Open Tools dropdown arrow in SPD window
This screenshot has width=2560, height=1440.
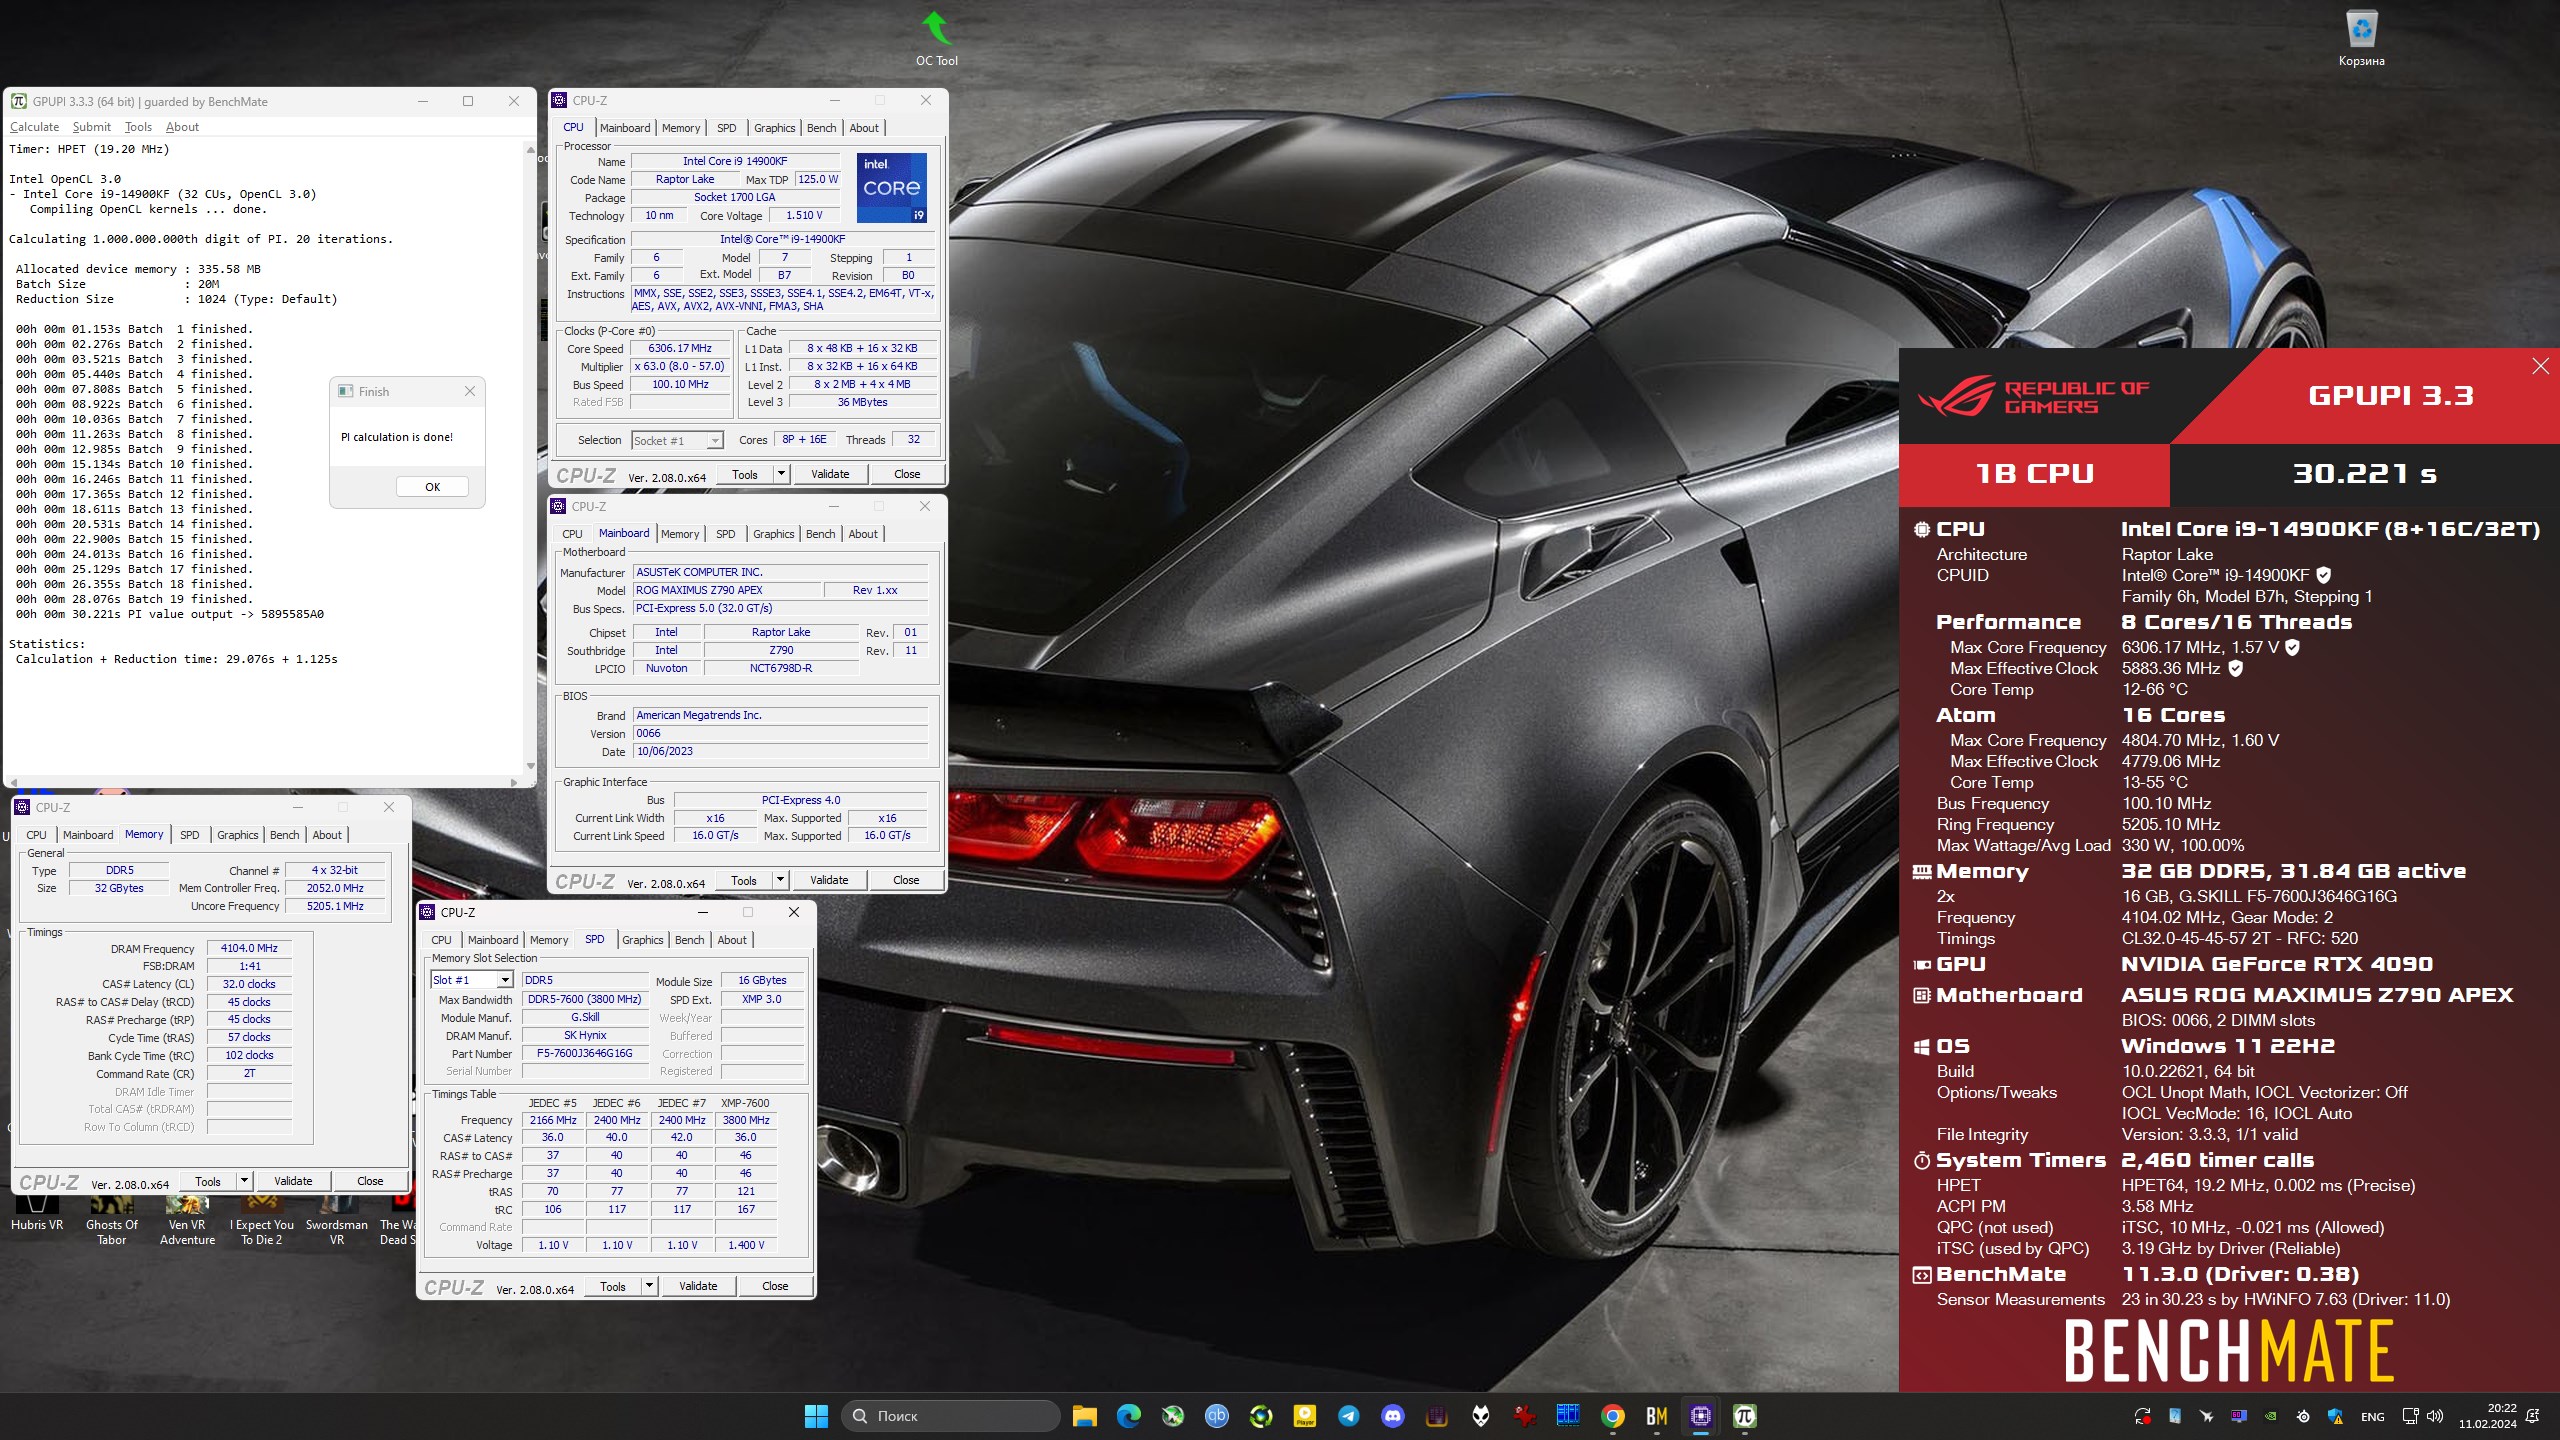[649, 1286]
